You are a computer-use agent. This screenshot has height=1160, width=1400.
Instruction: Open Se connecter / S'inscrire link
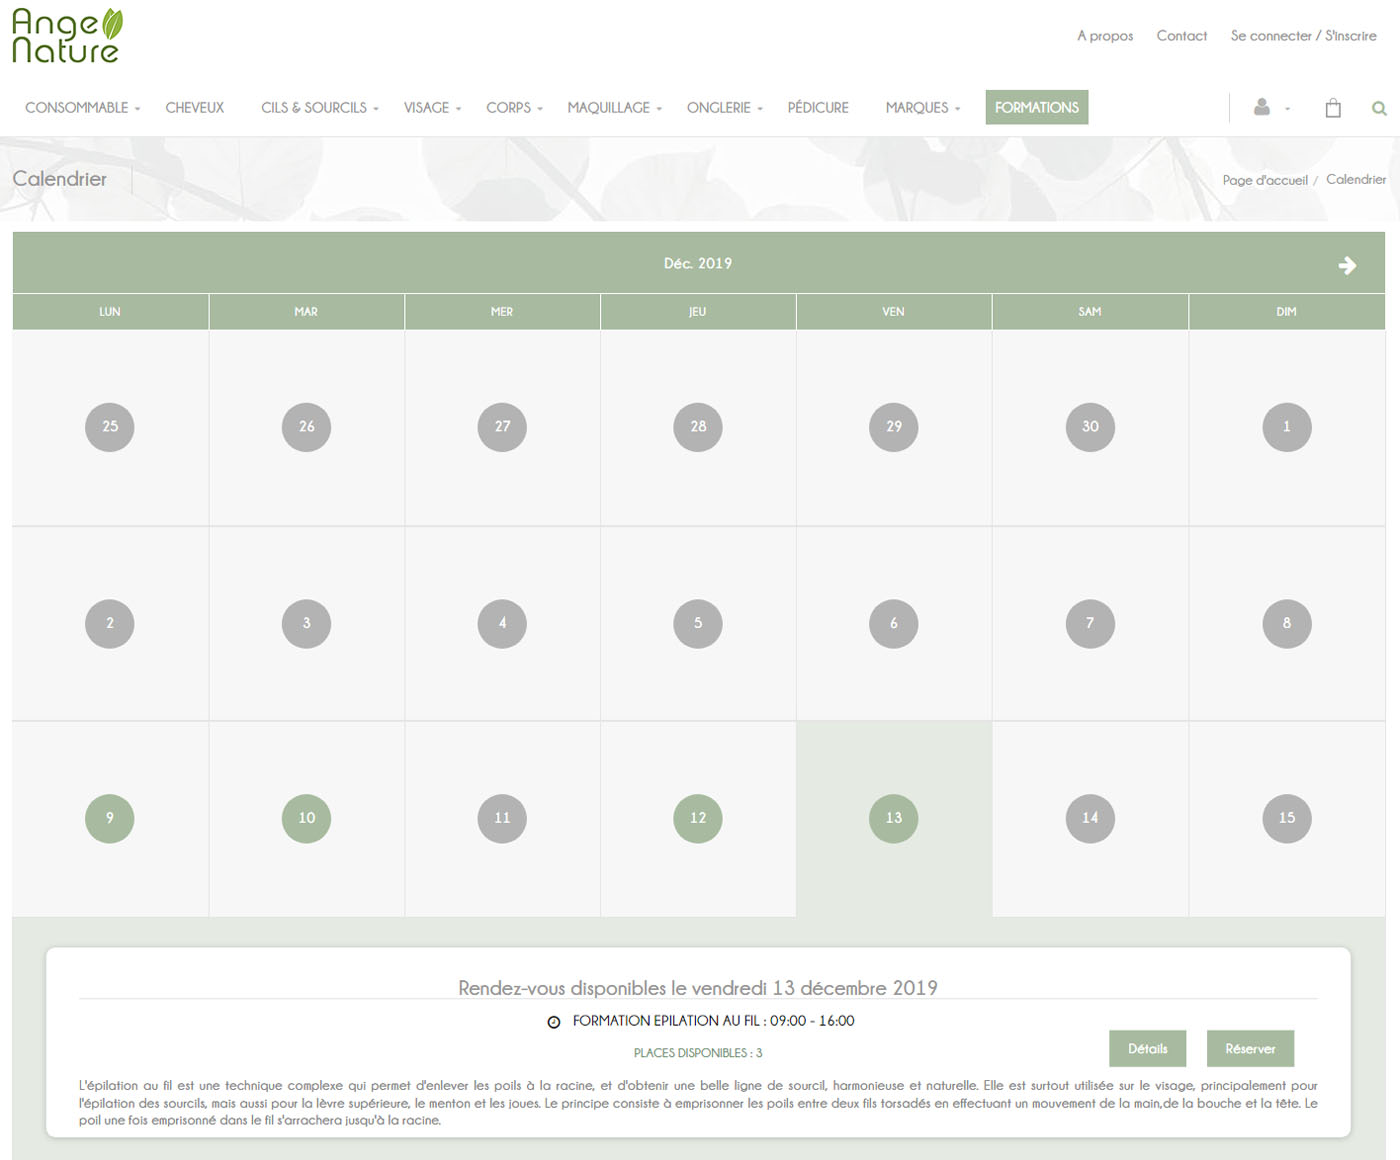(1303, 36)
